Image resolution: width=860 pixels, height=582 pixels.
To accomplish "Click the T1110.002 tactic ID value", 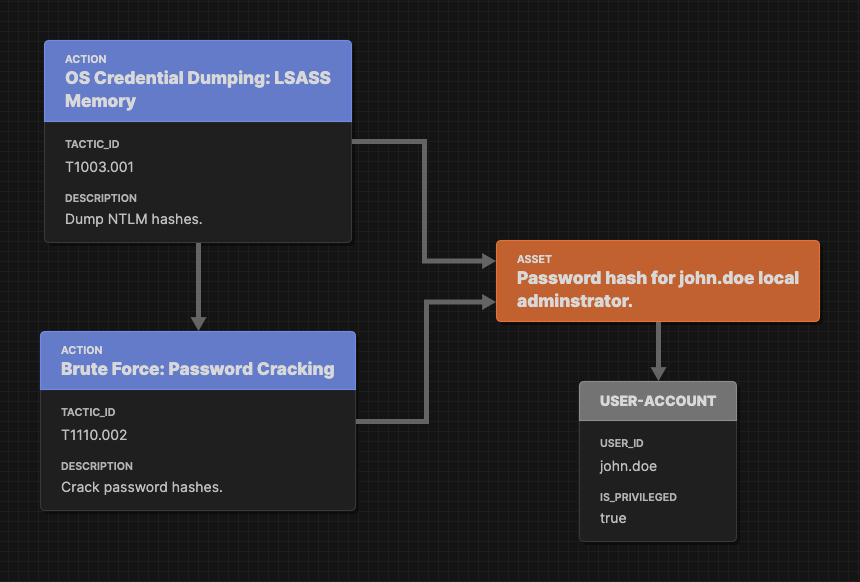I will 94,435.
